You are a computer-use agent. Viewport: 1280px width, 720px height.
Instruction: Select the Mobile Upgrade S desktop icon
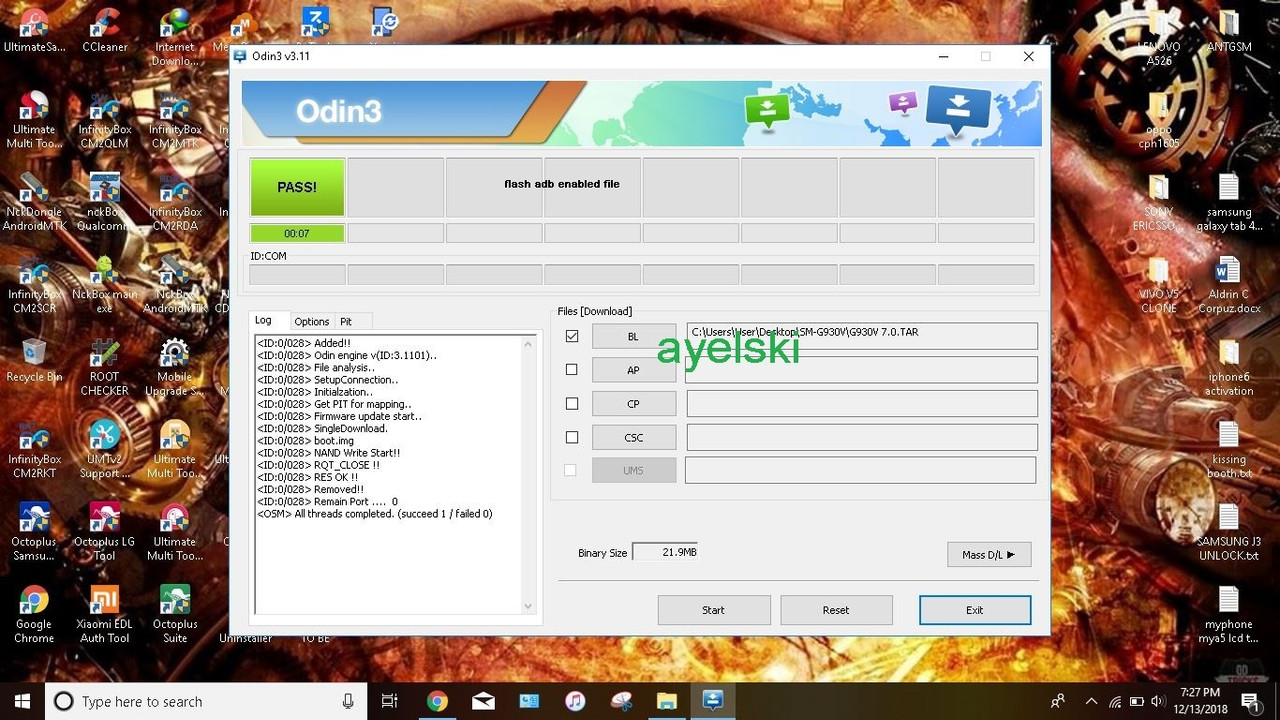click(175, 368)
